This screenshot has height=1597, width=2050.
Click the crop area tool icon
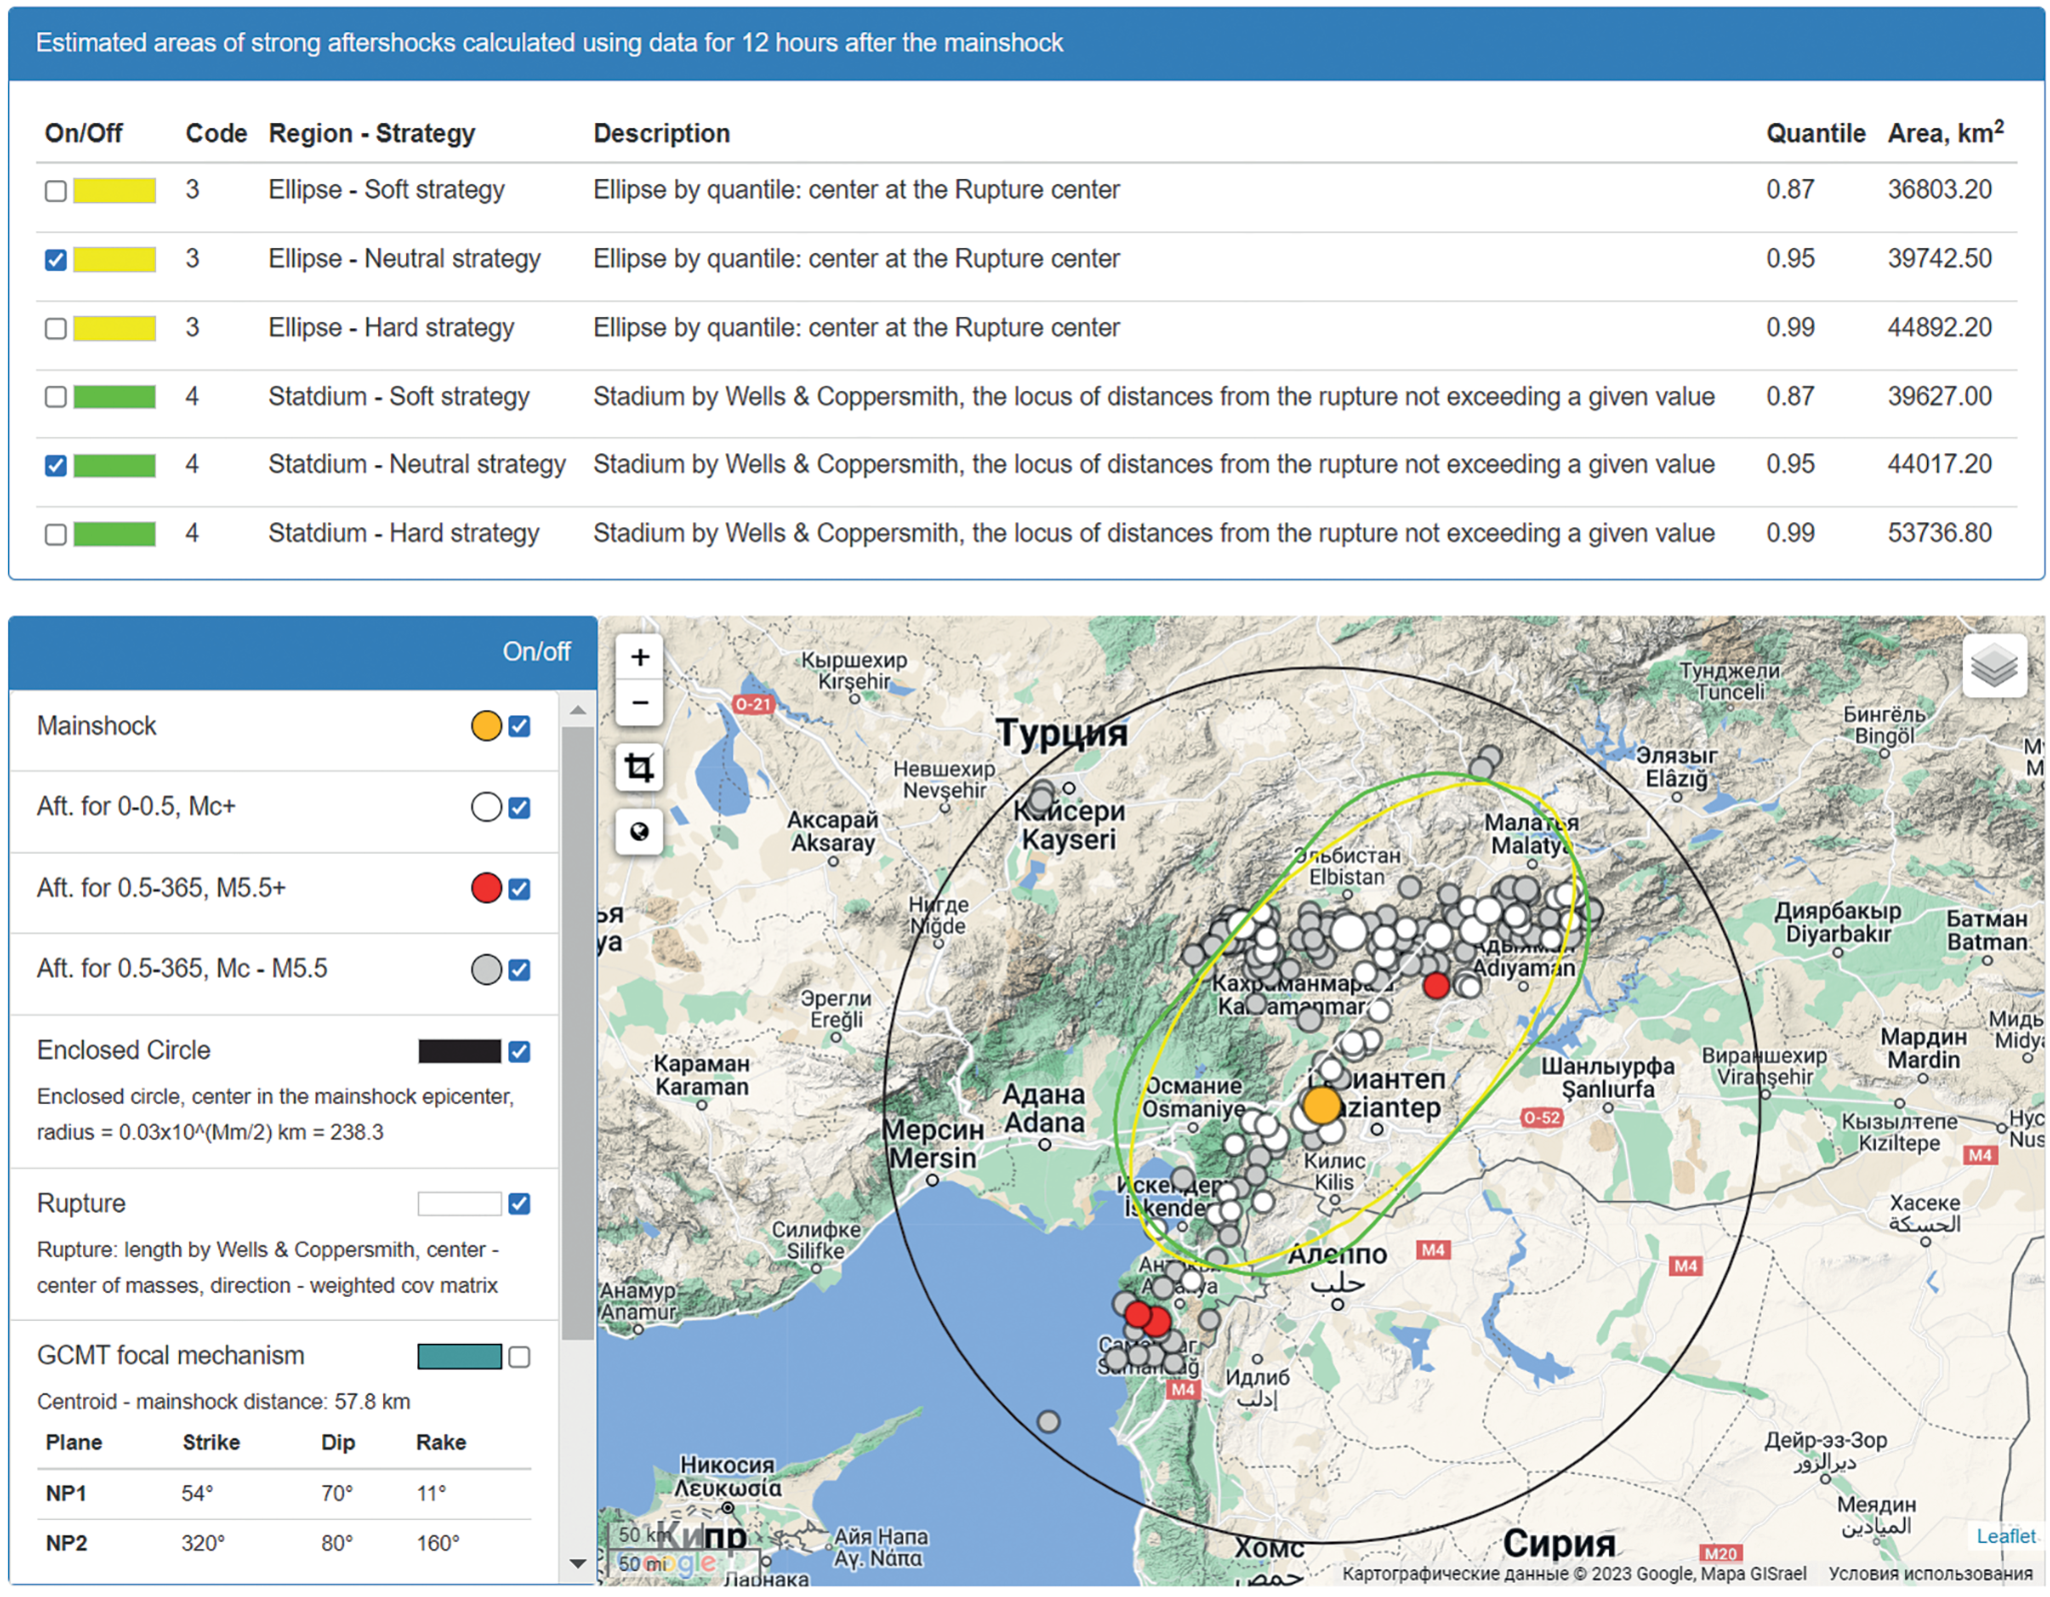(640, 768)
